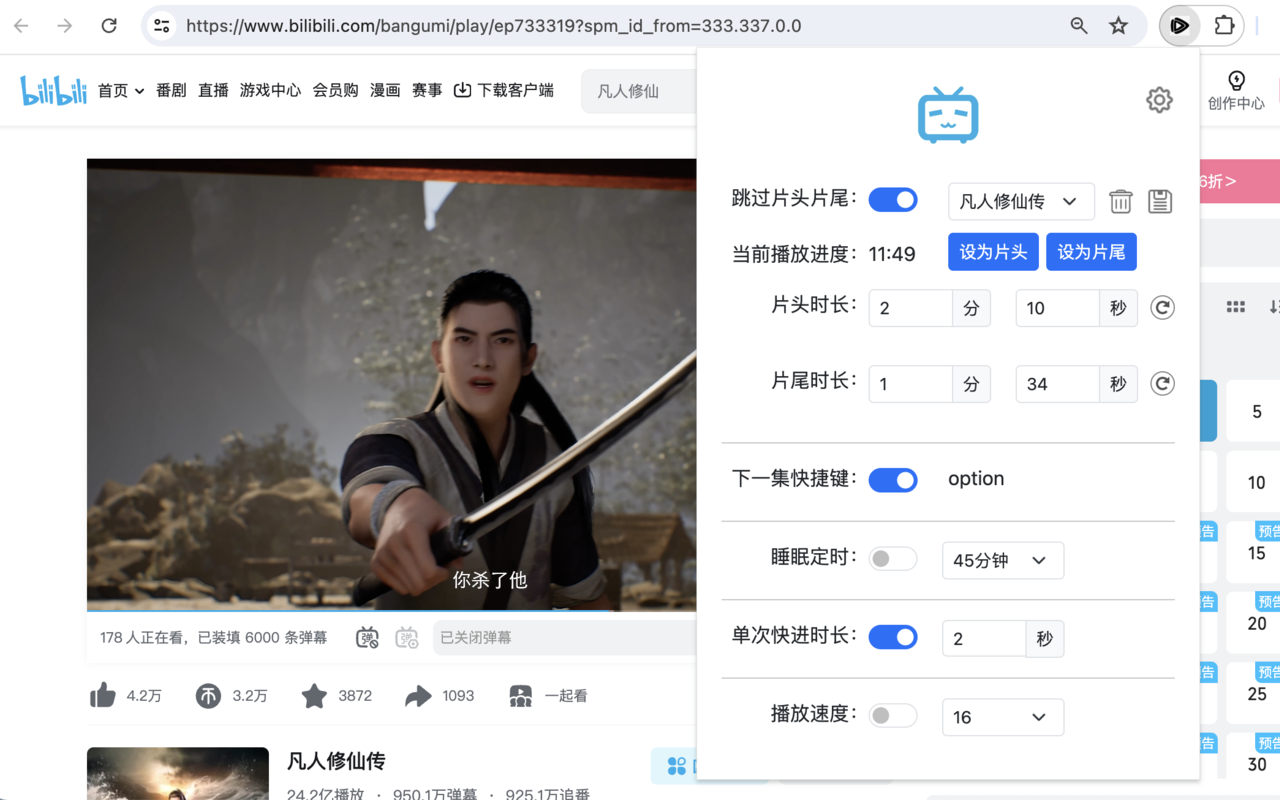Viewport: 1280px width, 800px height.
Task: Click the 片头时长 seconds field
Action: tap(1057, 308)
